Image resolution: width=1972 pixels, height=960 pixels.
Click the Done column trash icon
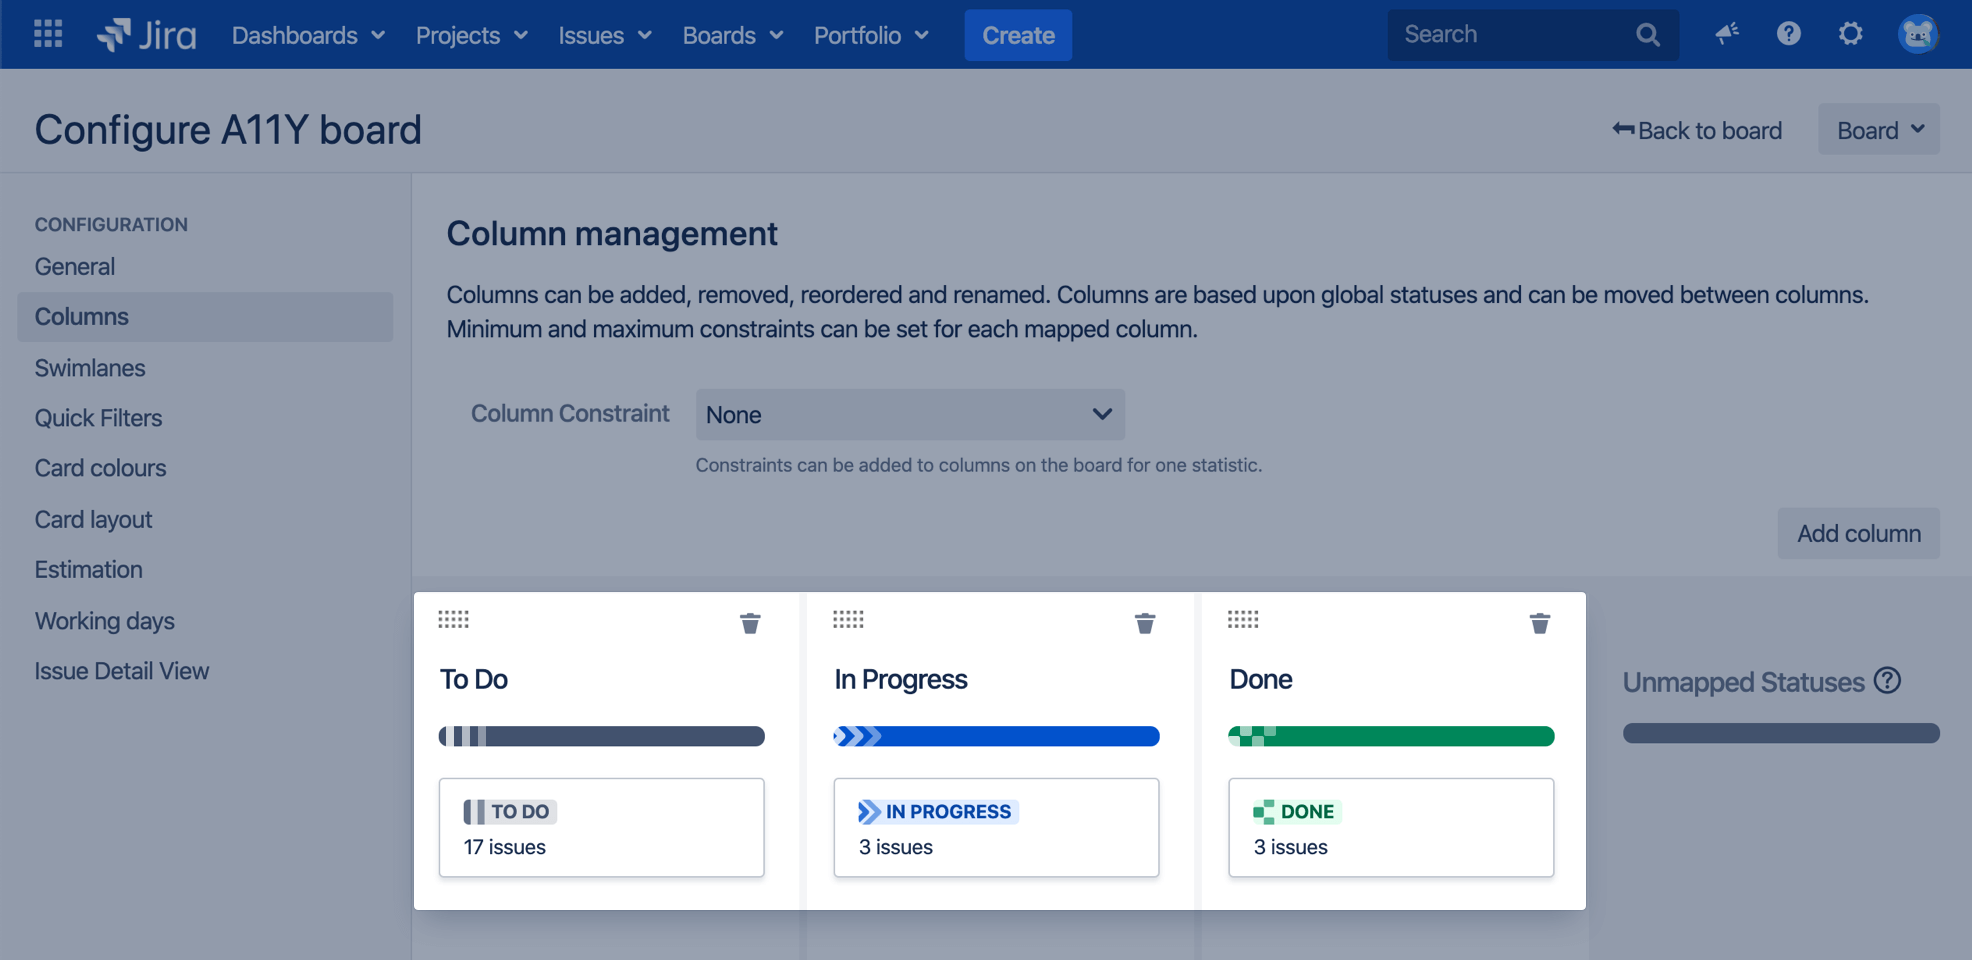[1539, 623]
